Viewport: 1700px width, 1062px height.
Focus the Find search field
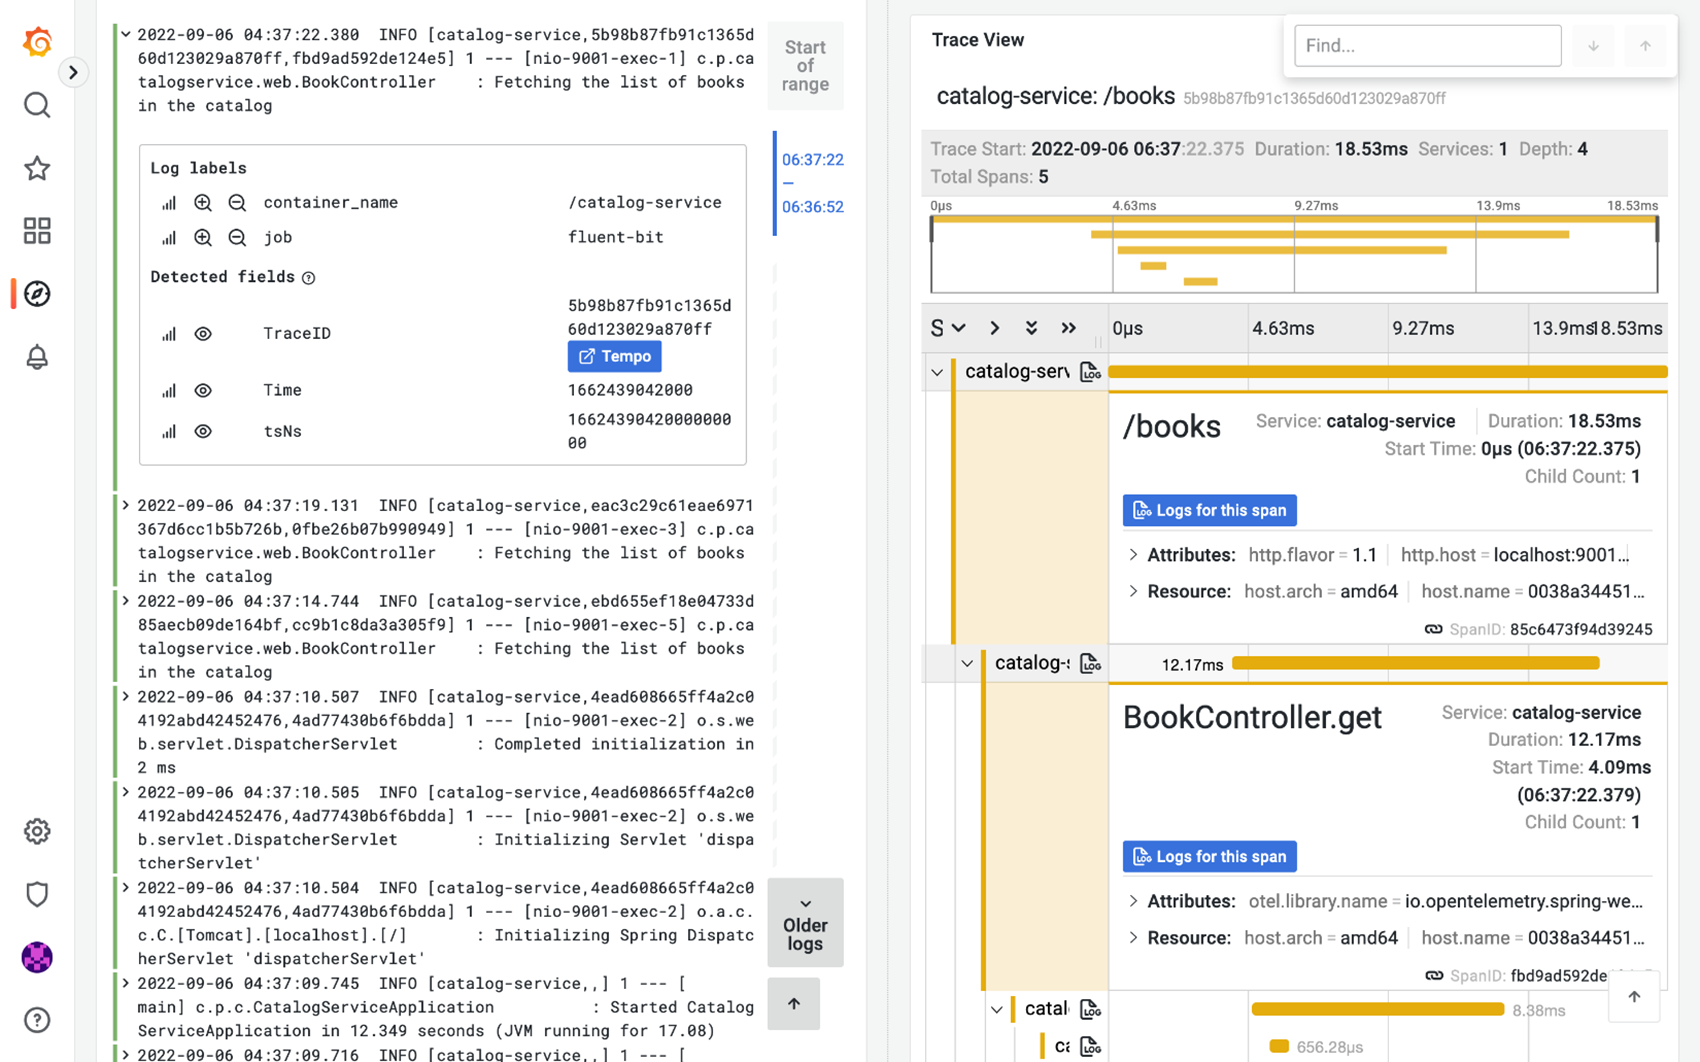[x=1427, y=46]
